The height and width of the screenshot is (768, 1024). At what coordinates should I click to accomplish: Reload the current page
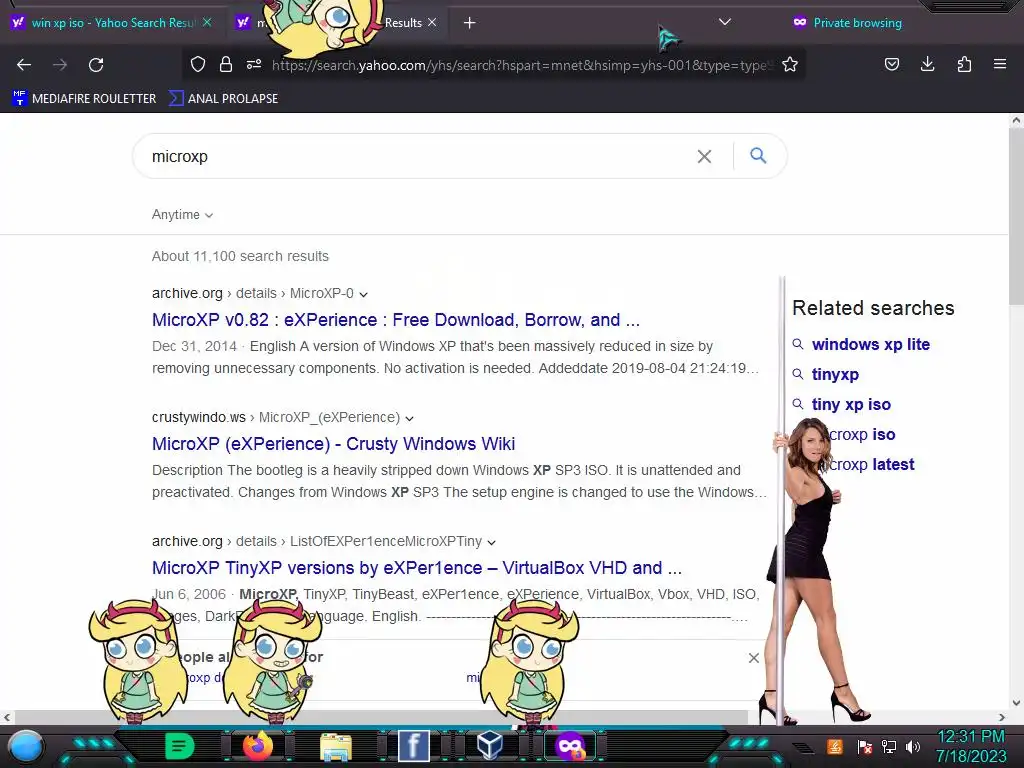(x=96, y=65)
